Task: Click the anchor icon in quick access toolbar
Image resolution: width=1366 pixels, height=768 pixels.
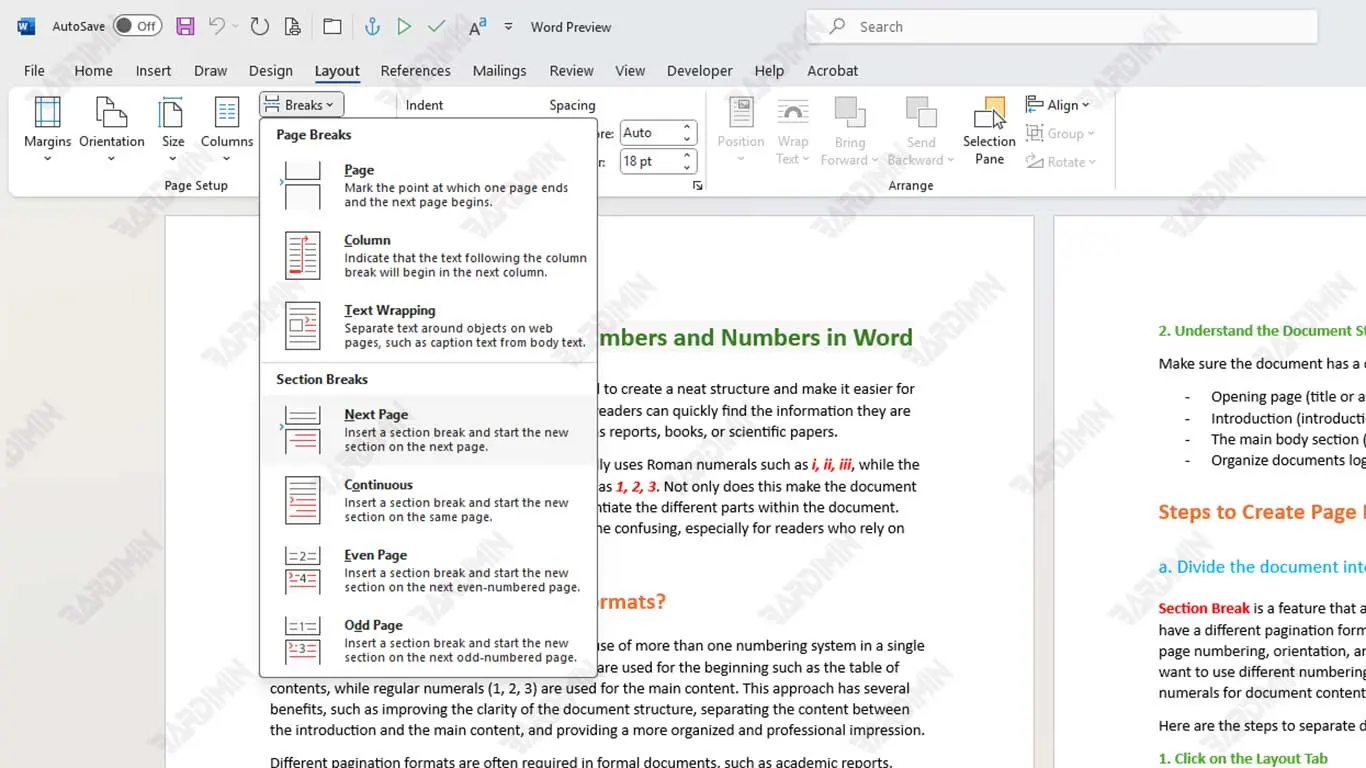Action: point(372,27)
